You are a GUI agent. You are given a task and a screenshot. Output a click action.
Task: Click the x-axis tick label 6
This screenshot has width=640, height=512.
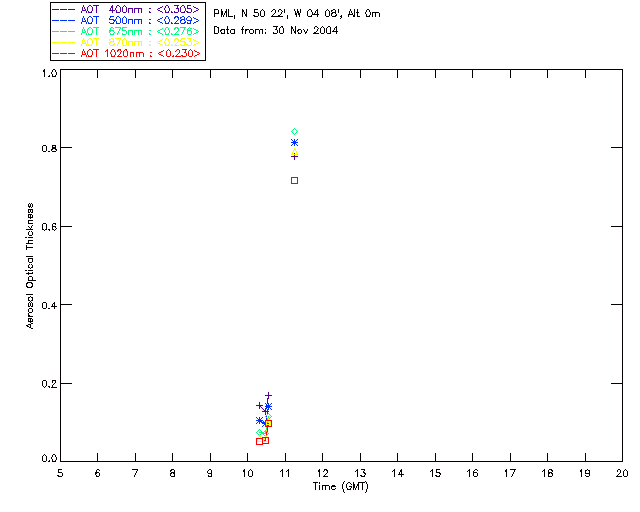98,473
